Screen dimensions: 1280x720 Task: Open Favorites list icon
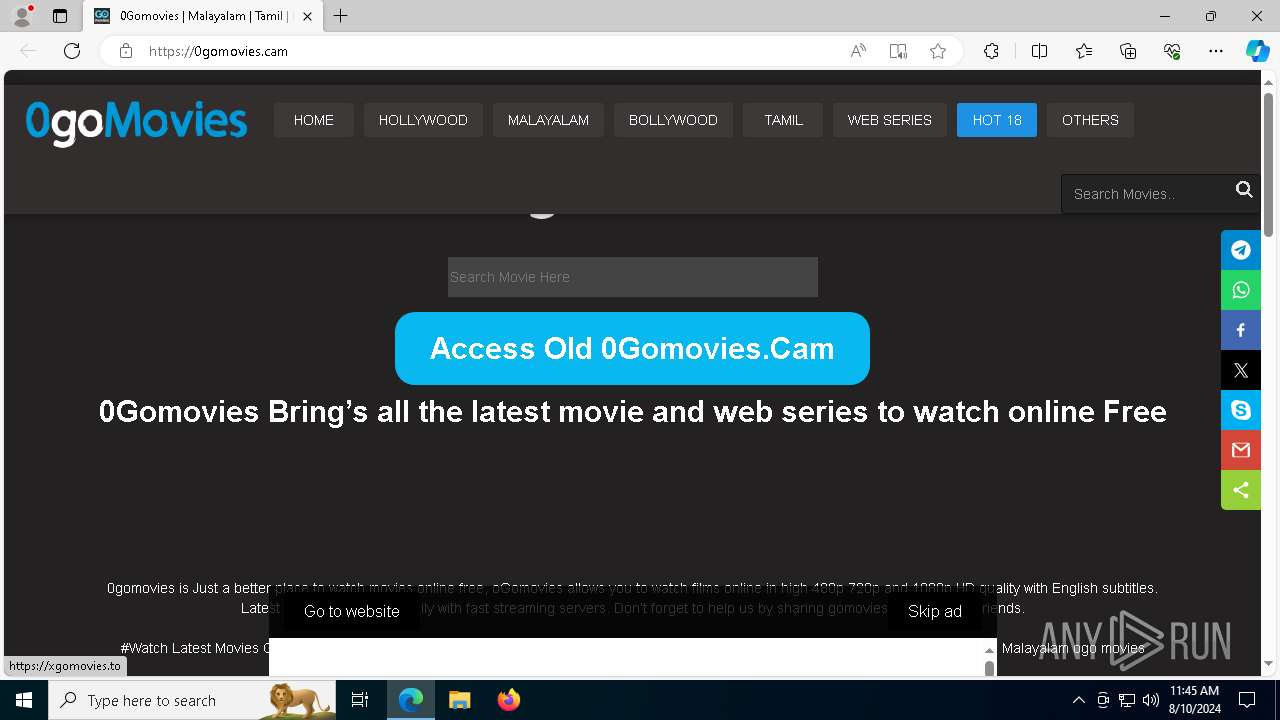pos(1084,51)
